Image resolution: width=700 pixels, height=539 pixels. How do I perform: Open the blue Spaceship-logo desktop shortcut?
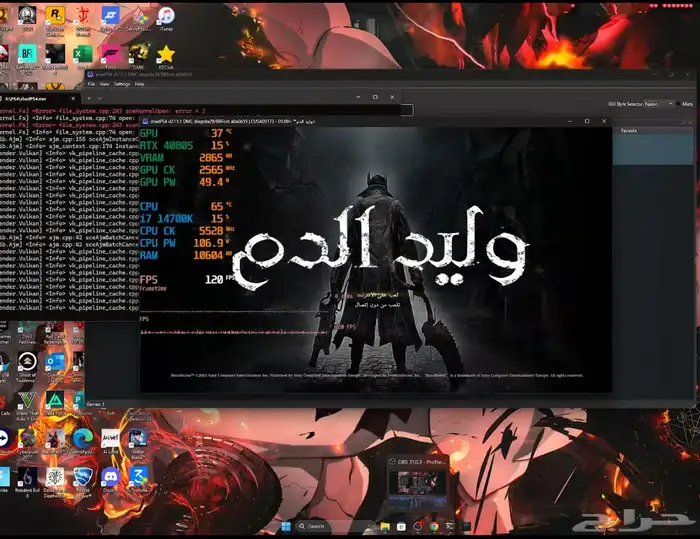click(110, 16)
